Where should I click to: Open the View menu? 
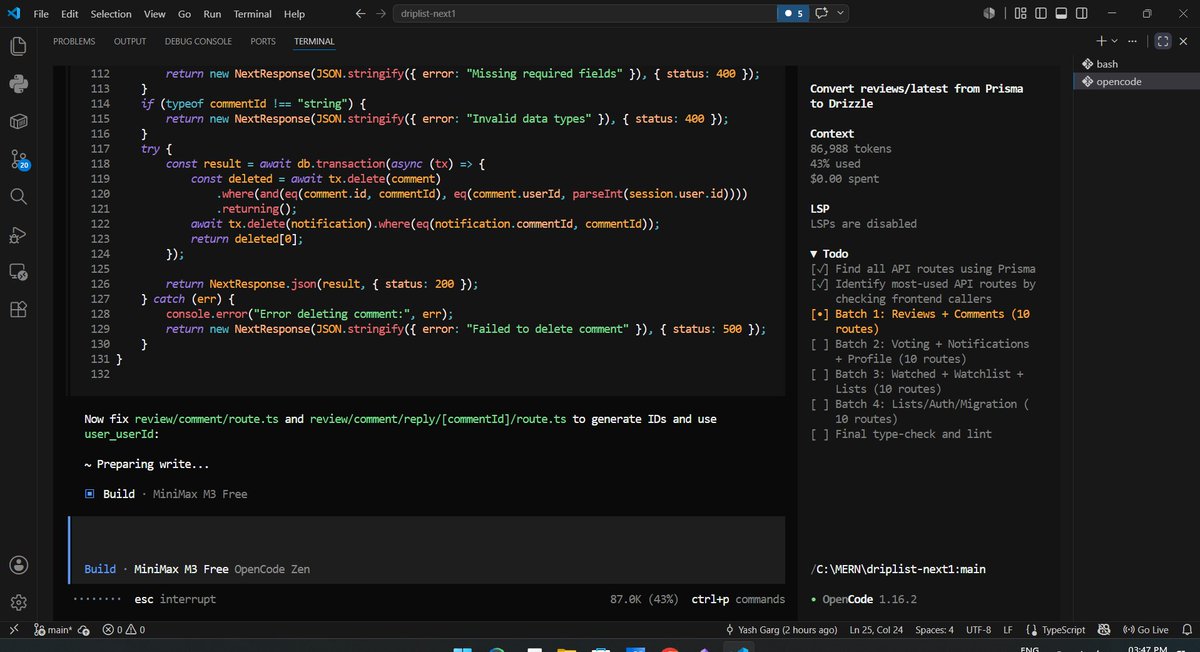click(x=154, y=14)
